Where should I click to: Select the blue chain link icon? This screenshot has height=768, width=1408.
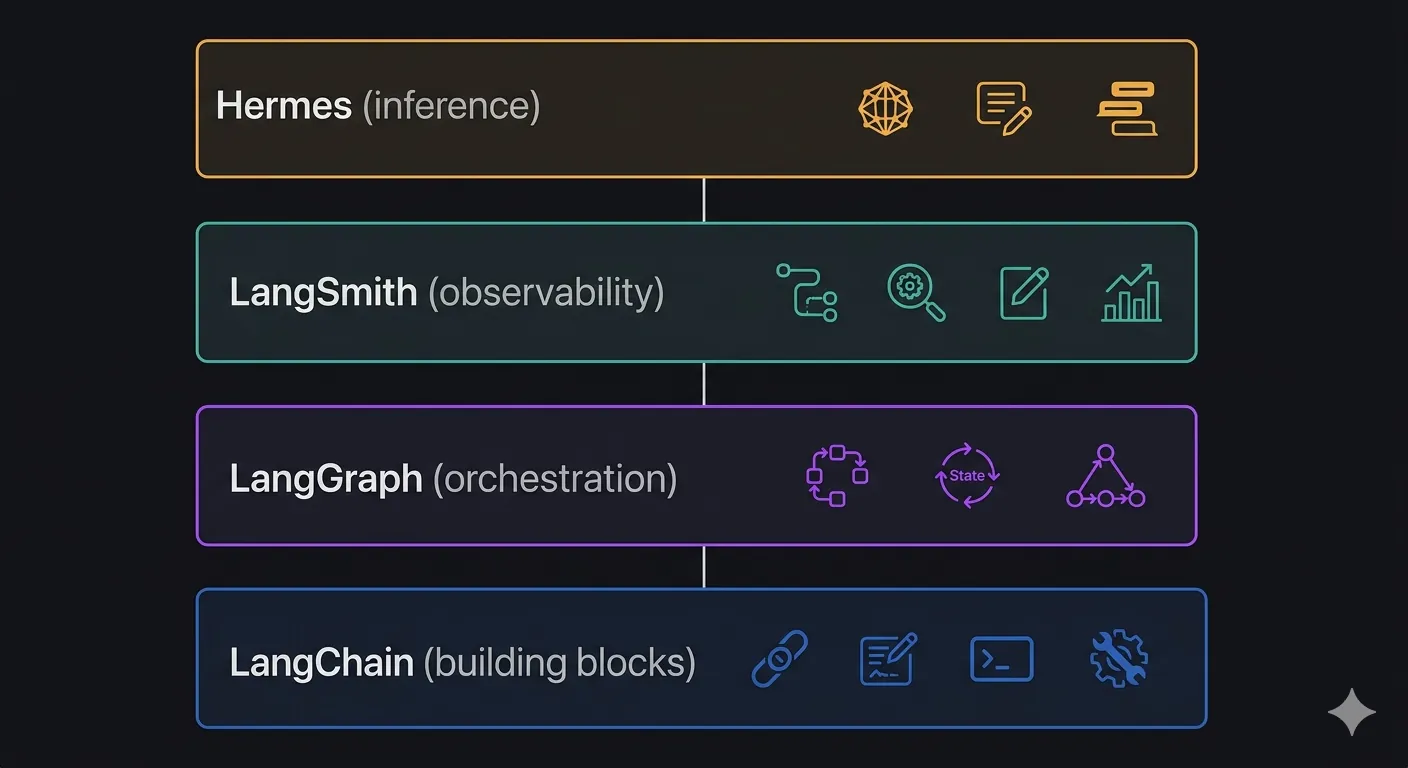779,659
